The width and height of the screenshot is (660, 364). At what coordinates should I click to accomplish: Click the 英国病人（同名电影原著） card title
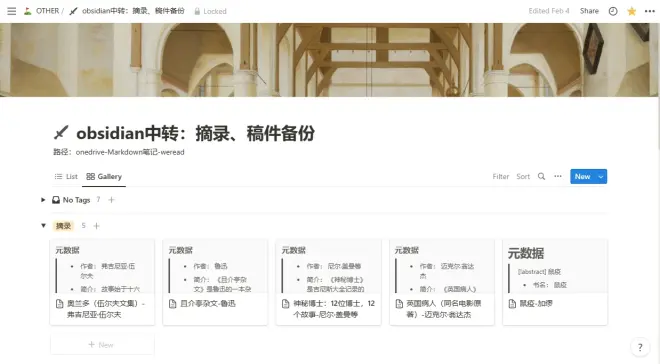click(x=443, y=309)
